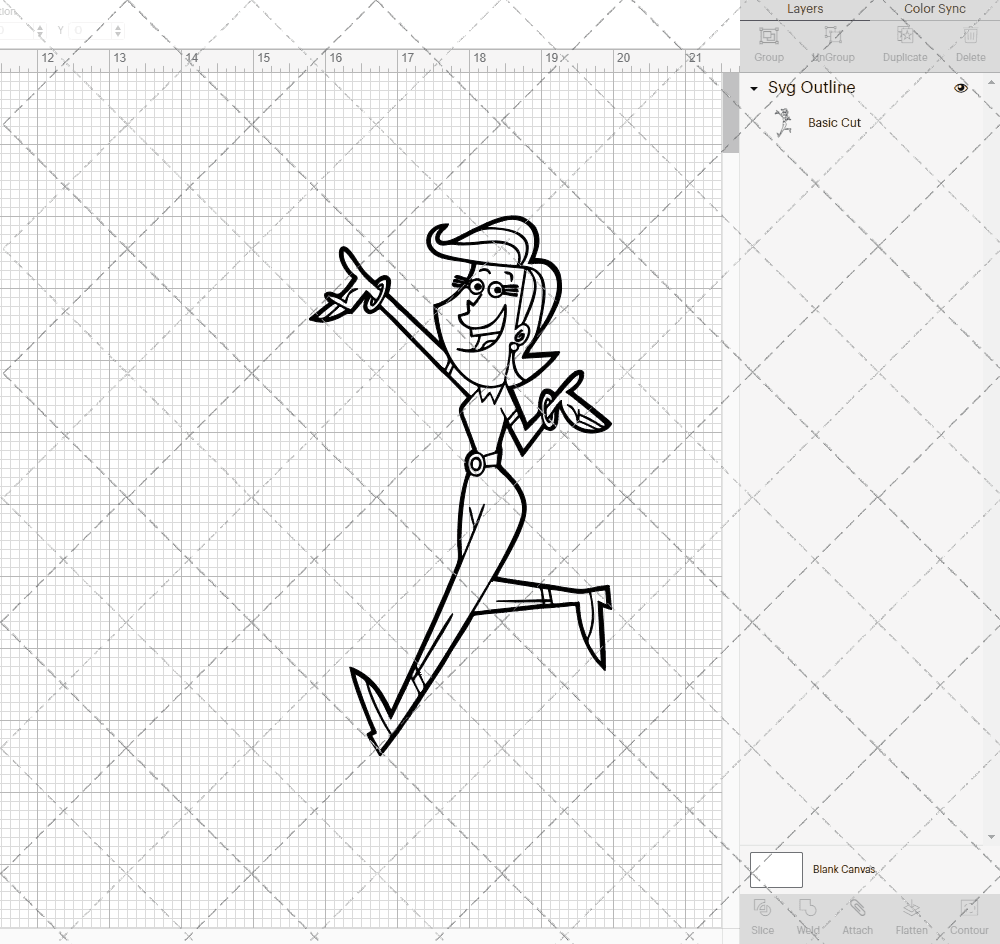1000x944 pixels.
Task: Click the Weld tool icon
Action: 807,908
